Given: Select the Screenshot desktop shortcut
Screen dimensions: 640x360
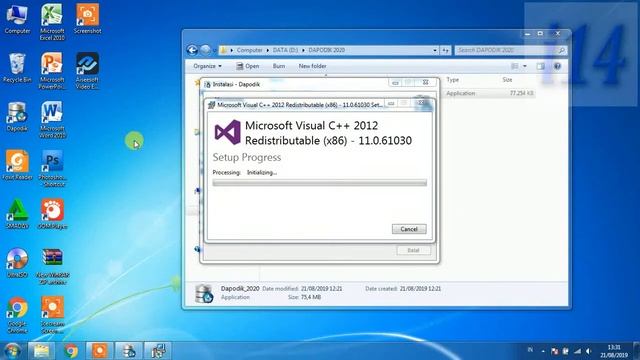Looking at the screenshot, I should tap(87, 19).
